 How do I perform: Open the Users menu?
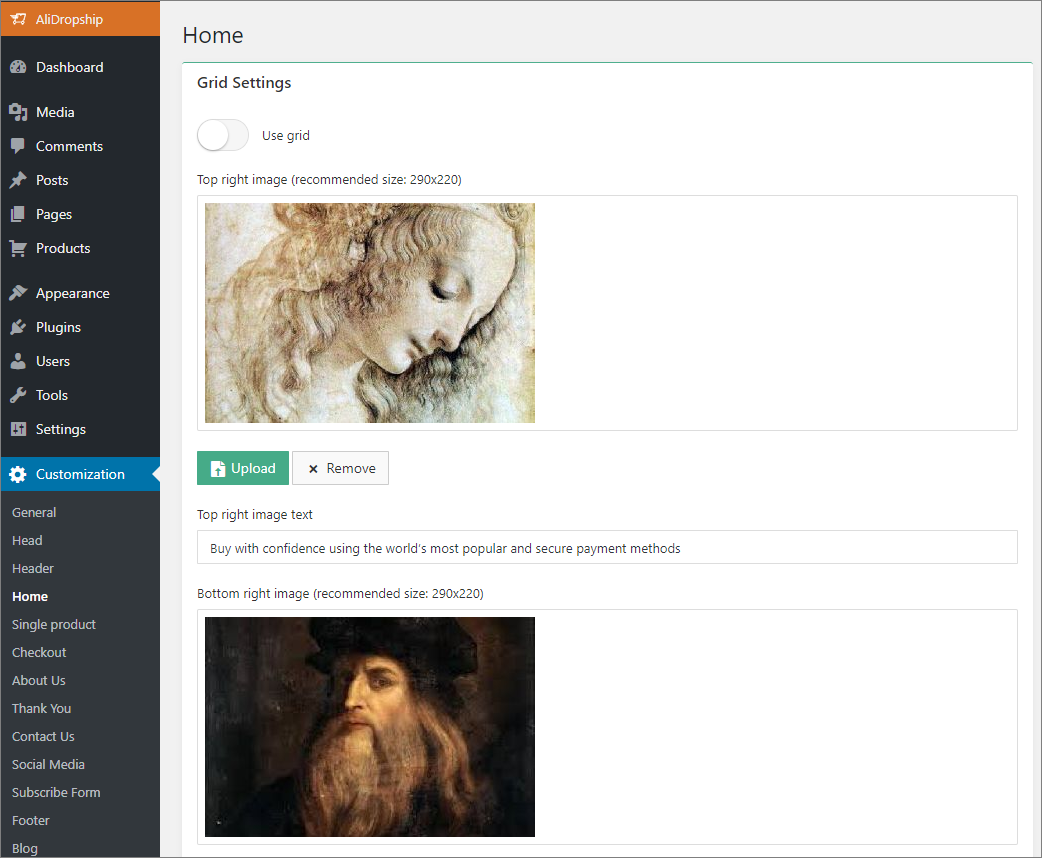[x=80, y=361]
